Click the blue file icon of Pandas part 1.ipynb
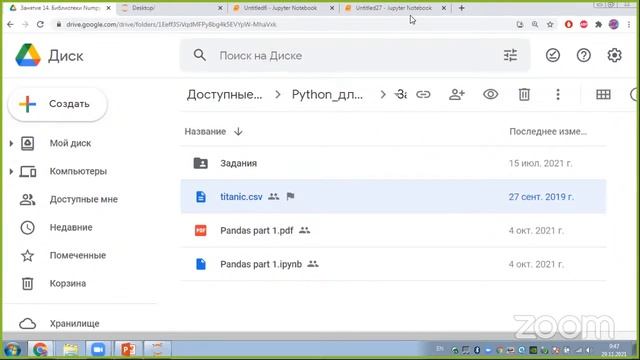Viewport: 640px width, 360px height. click(x=201, y=264)
